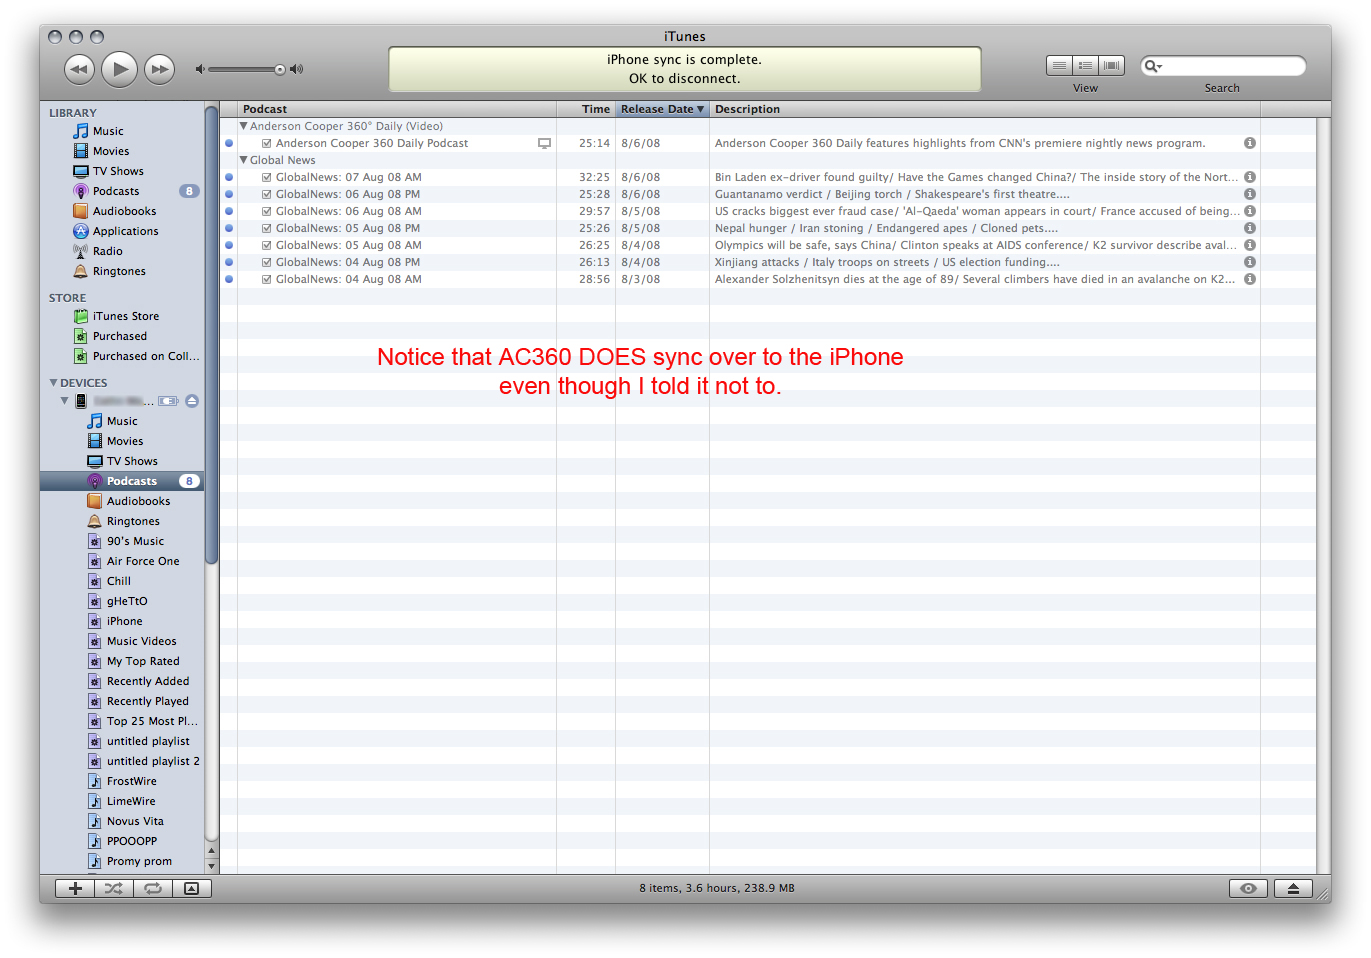Switch to list view icon

pyautogui.click(x=1059, y=65)
